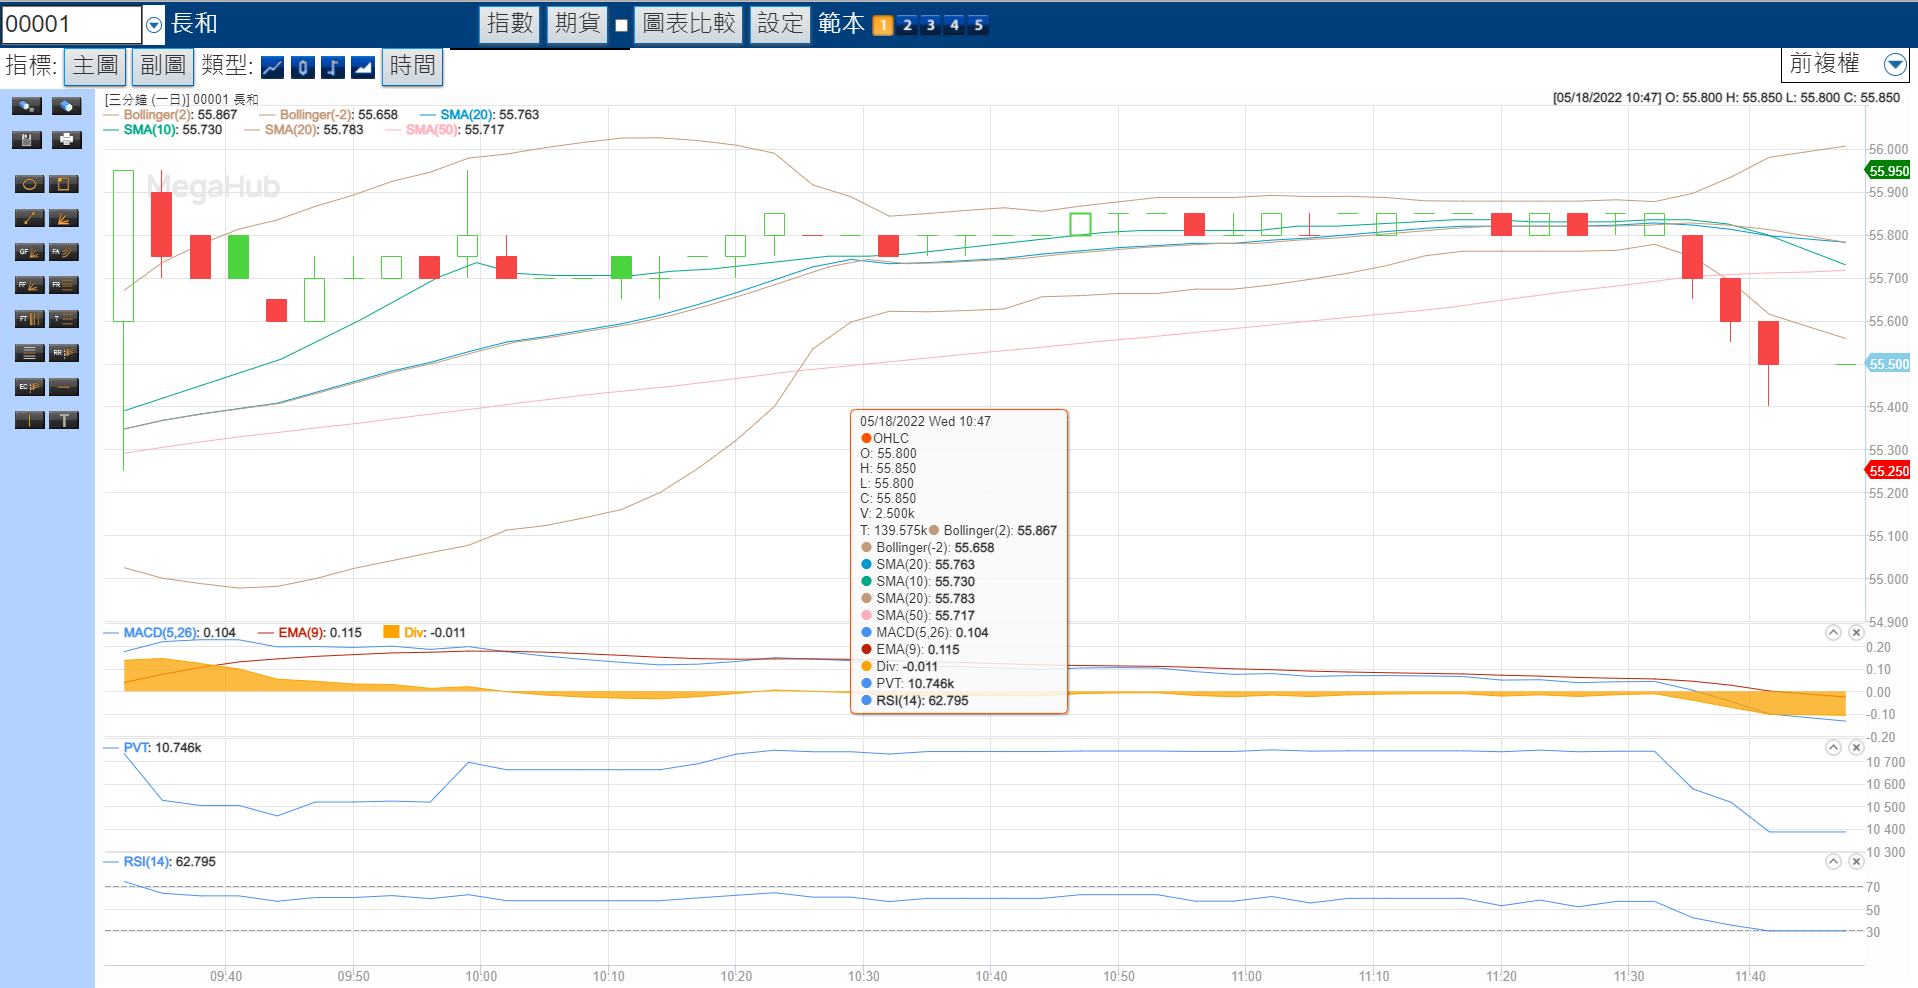Viewport: 1918px width, 988px height.
Task: Select the trend line drawing tool
Action: (30, 218)
